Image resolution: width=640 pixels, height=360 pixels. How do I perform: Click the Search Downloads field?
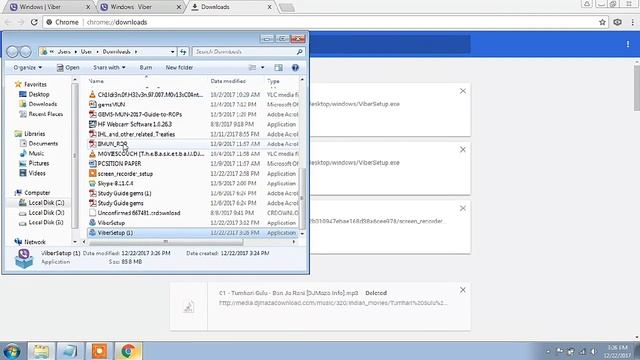pos(248,52)
